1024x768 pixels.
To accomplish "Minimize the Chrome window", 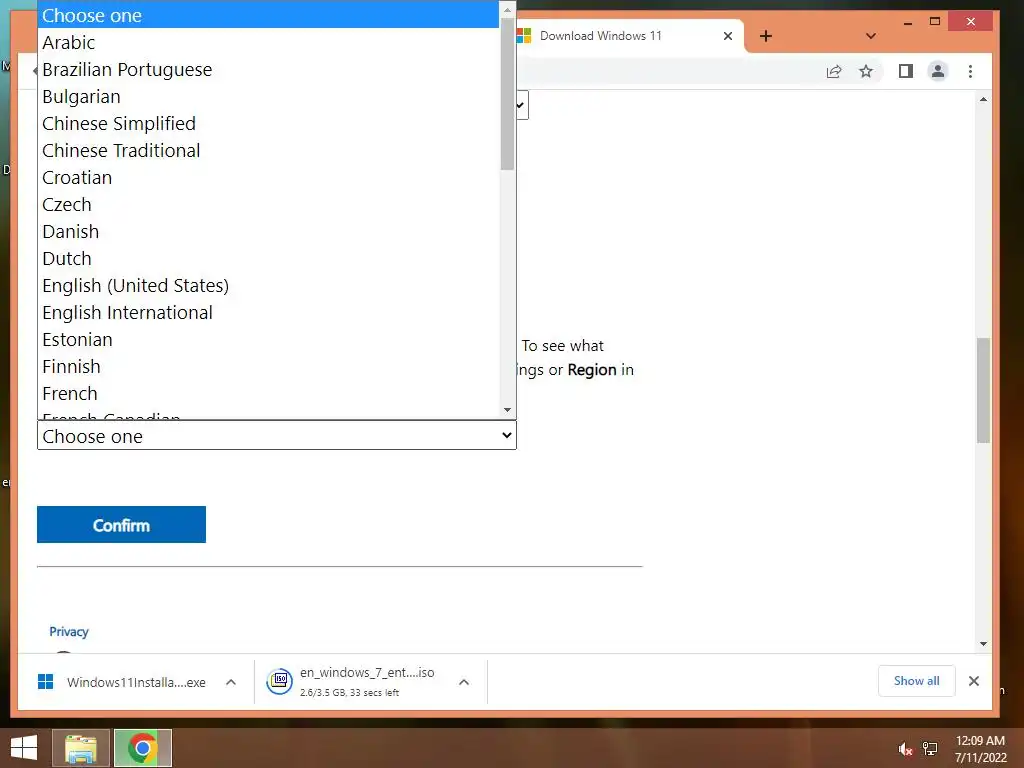I will 908,22.
